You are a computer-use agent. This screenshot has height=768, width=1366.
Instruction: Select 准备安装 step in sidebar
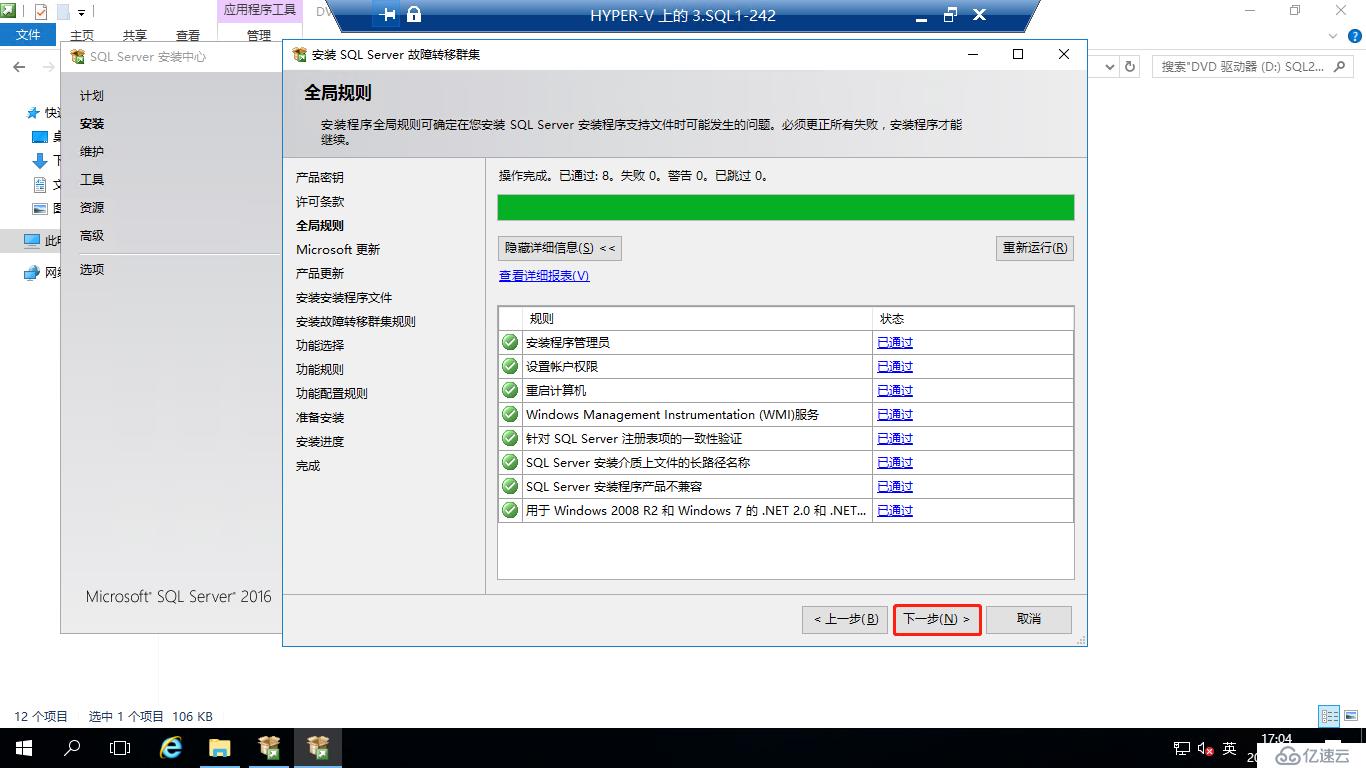(x=320, y=417)
